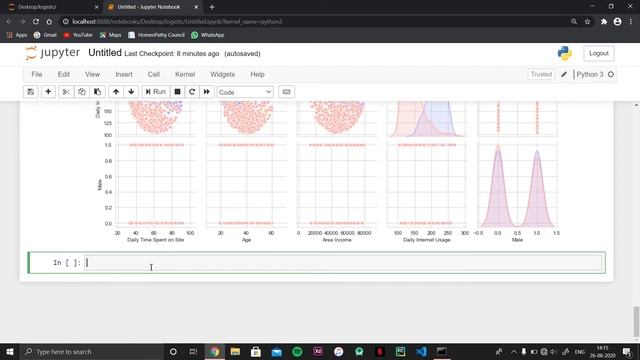Viewport: 640px width, 360px height.
Task: Reload the page
Action: click(36, 22)
